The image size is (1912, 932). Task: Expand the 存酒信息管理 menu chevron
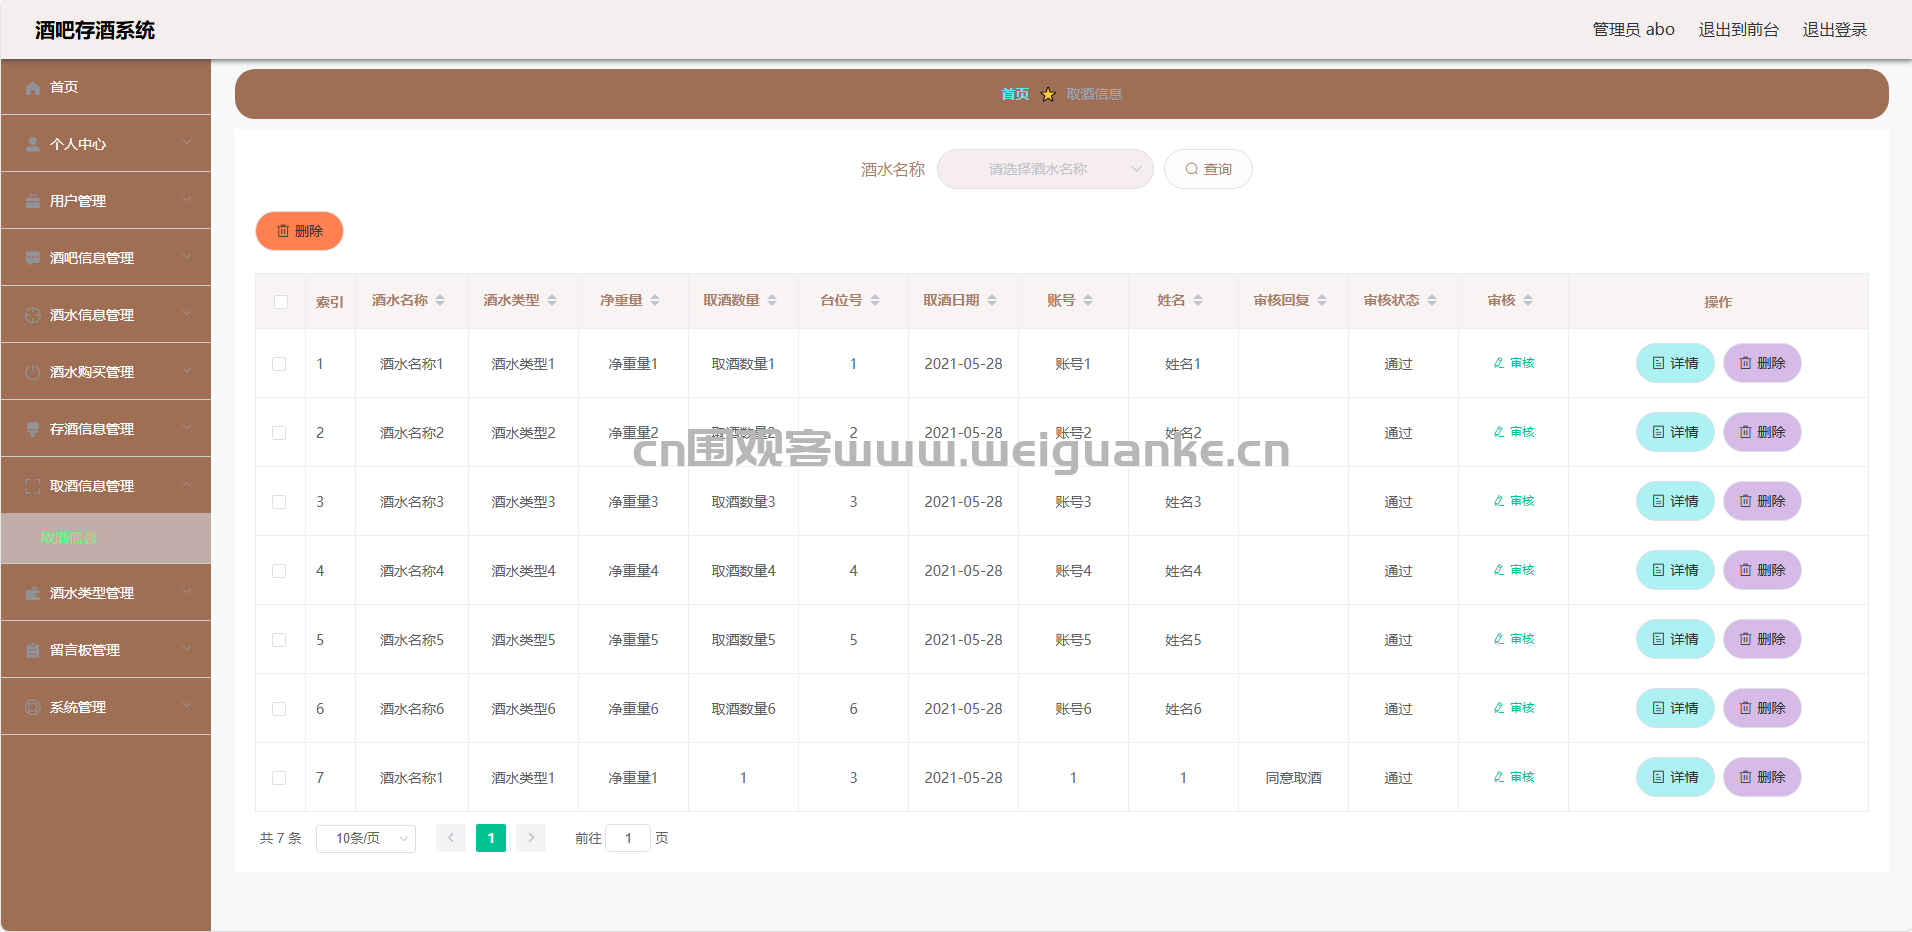tap(187, 428)
